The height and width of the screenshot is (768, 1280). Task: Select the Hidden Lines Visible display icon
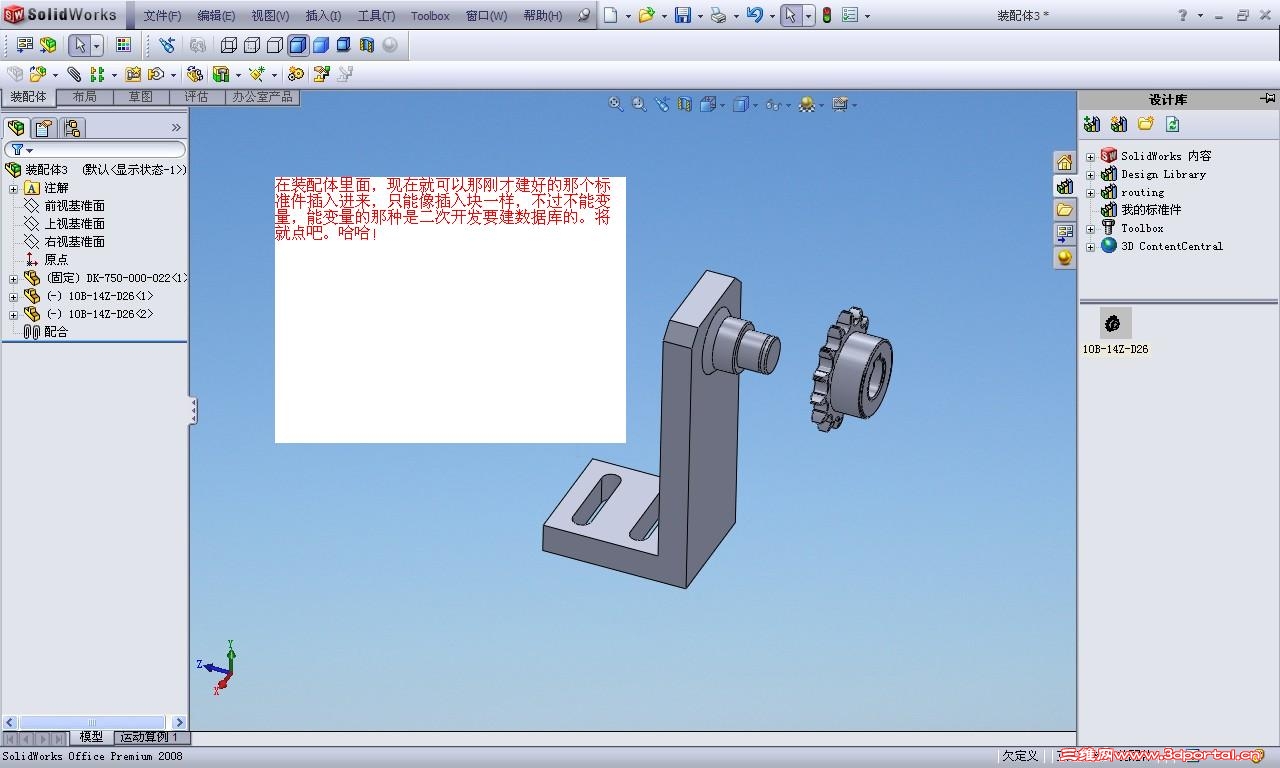click(x=252, y=45)
